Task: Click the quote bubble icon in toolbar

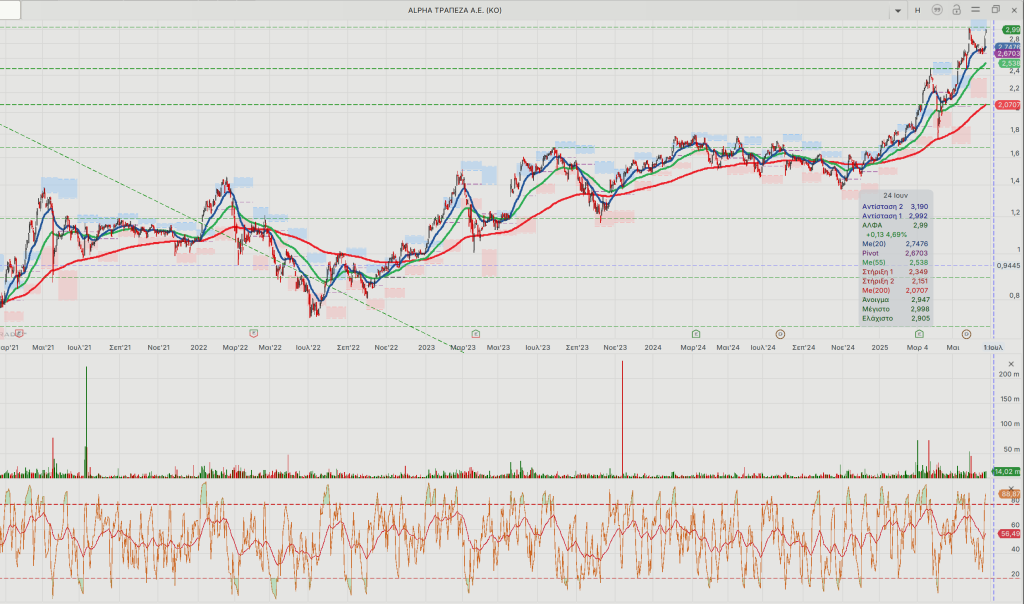Action: coord(937,9)
